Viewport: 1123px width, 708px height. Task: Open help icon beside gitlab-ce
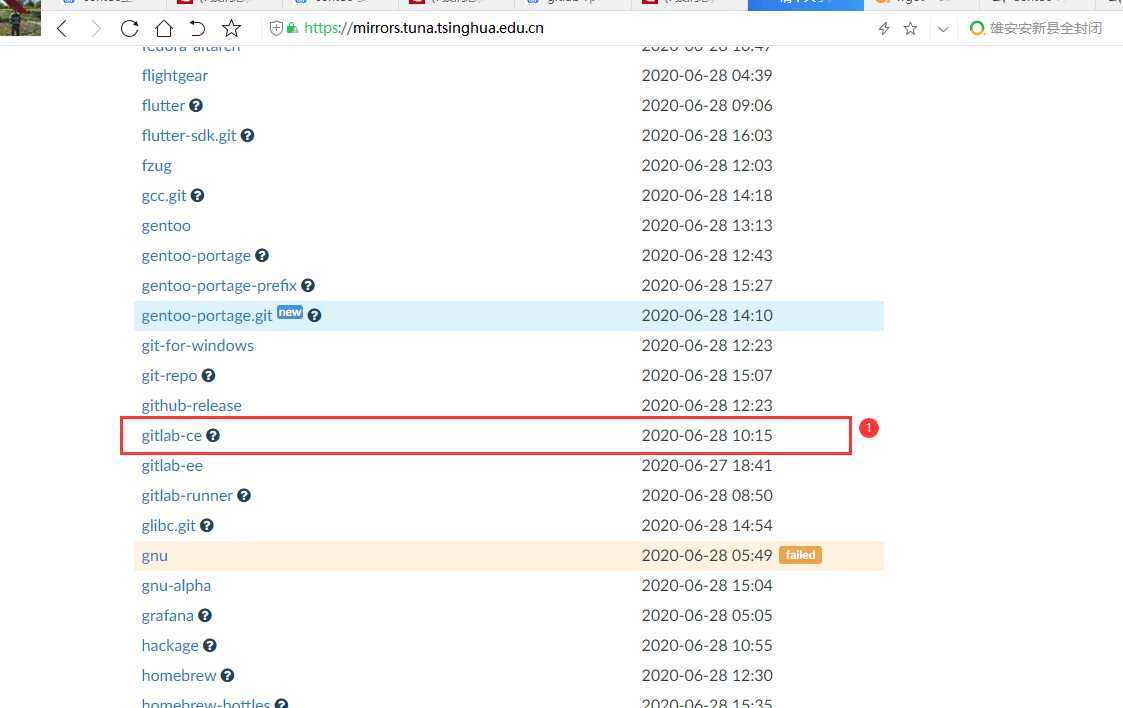coord(213,436)
